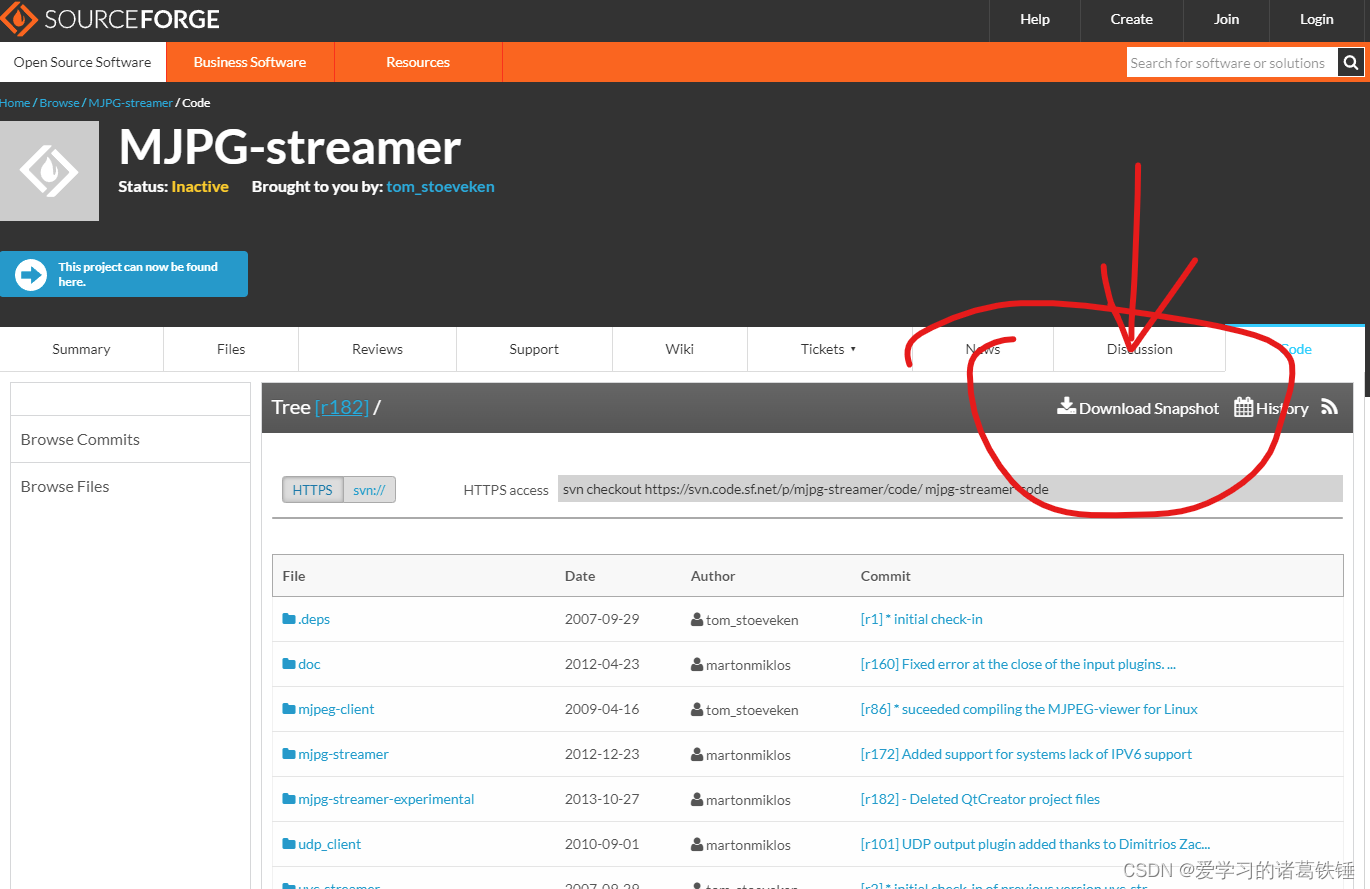Expand the Tickets dropdown arrow
Image resolution: width=1370 pixels, height=889 pixels.
point(853,350)
